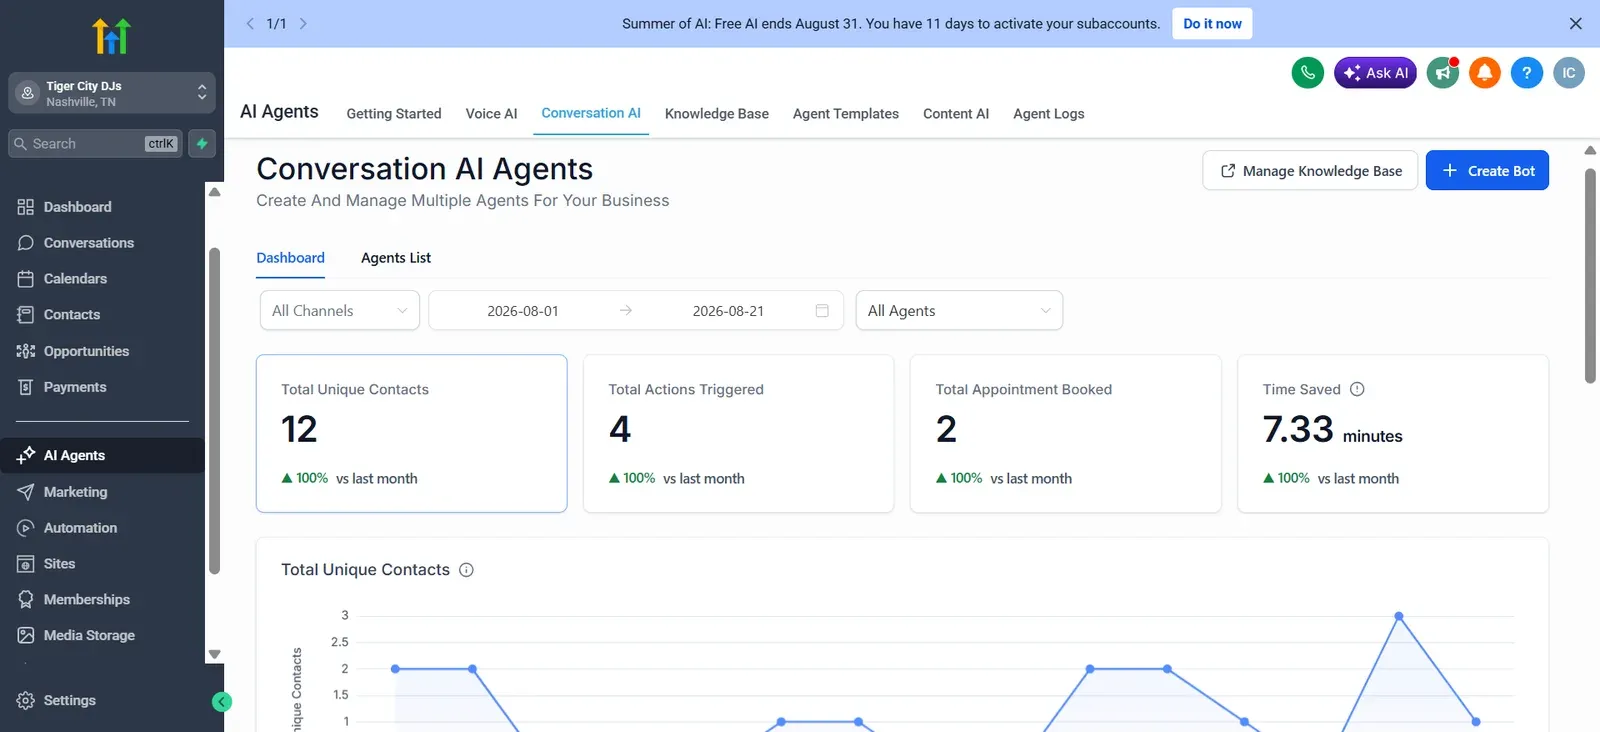
Task: Open the Agent Templates tab
Action: click(x=846, y=114)
